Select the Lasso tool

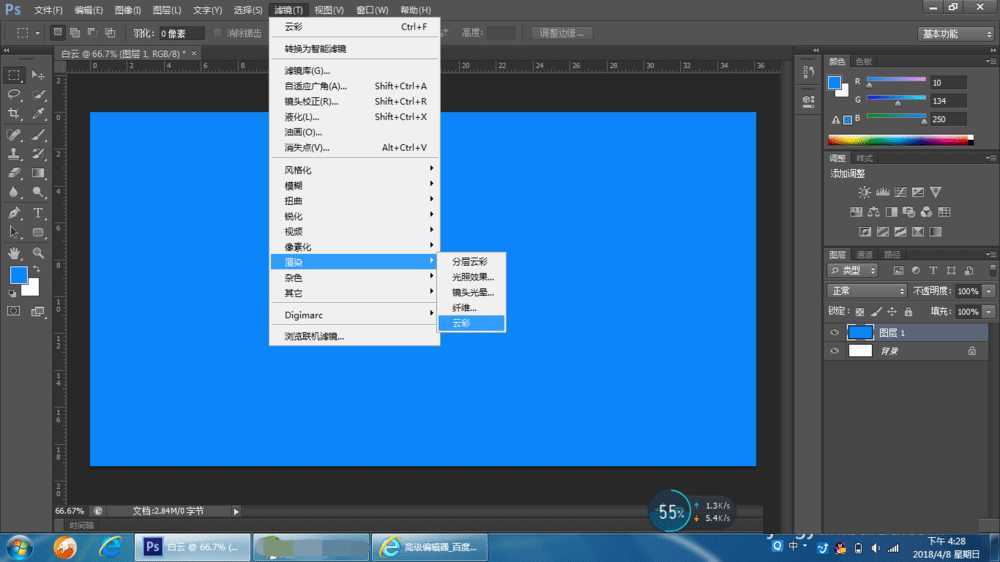pos(14,95)
